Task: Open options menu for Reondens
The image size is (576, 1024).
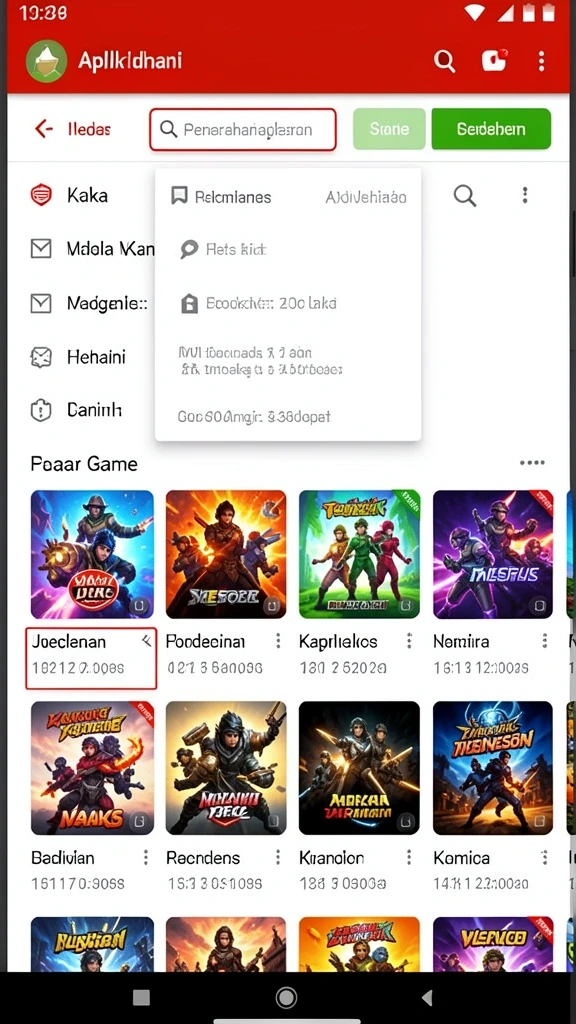Action: pyautogui.click(x=278, y=857)
